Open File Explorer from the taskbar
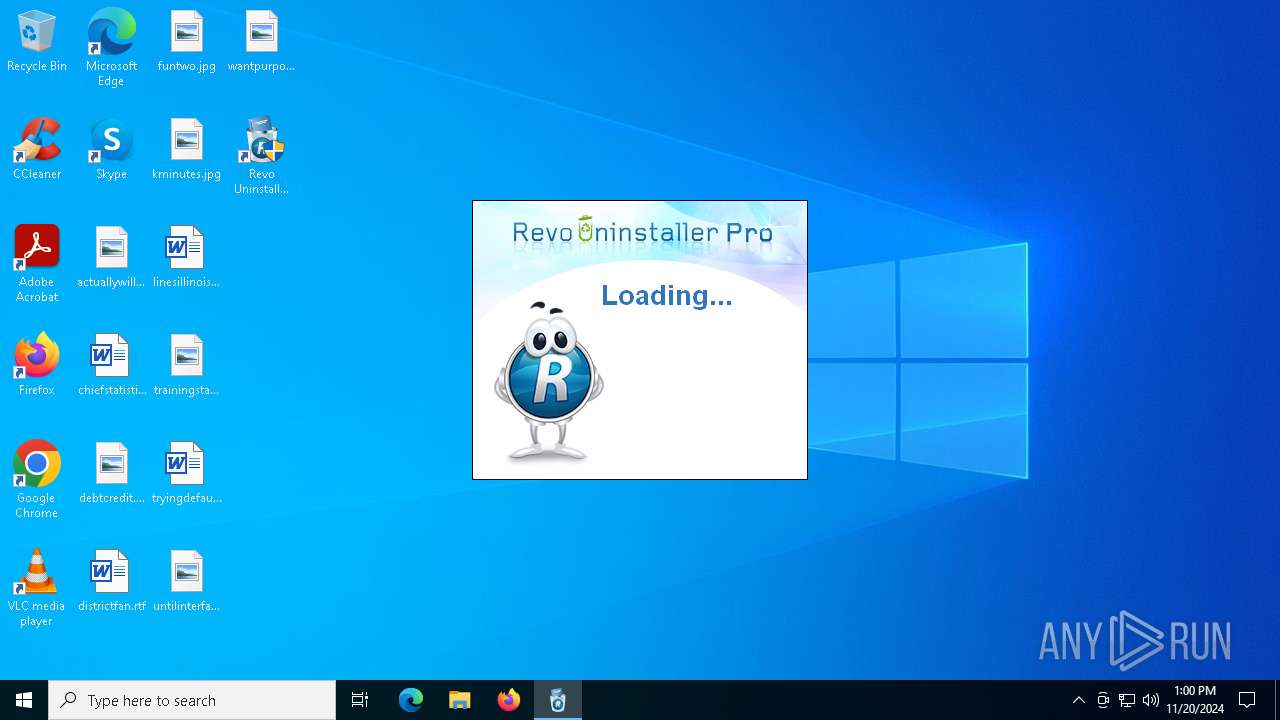Image resolution: width=1280 pixels, height=720 pixels. pyautogui.click(x=460, y=700)
